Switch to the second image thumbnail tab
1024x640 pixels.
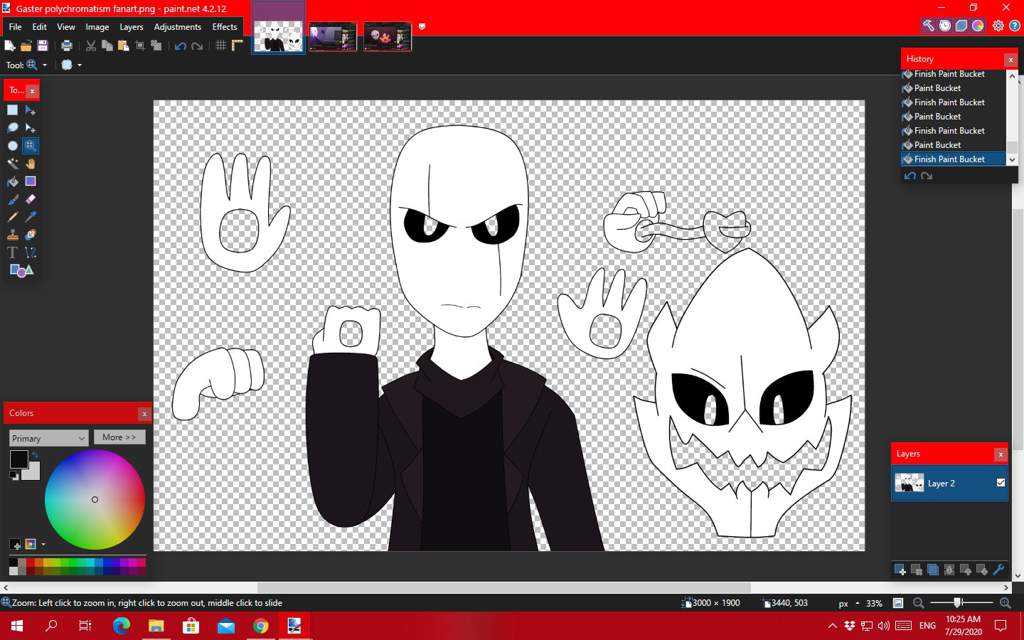click(332, 37)
